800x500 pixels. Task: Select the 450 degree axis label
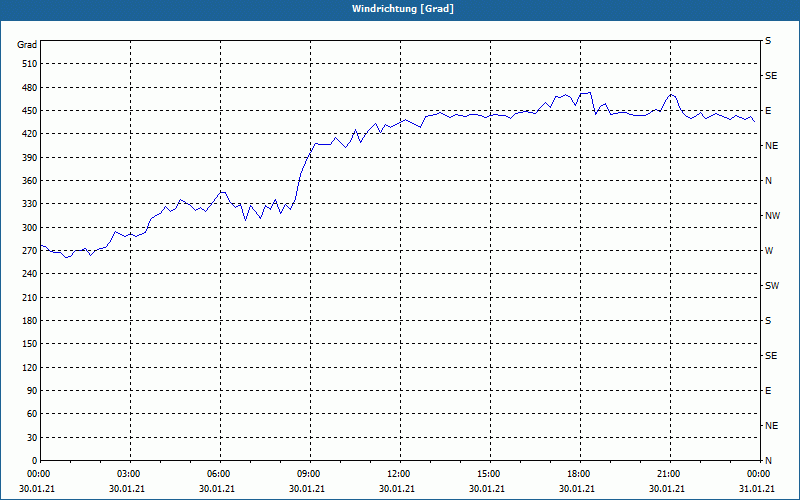tap(30, 111)
